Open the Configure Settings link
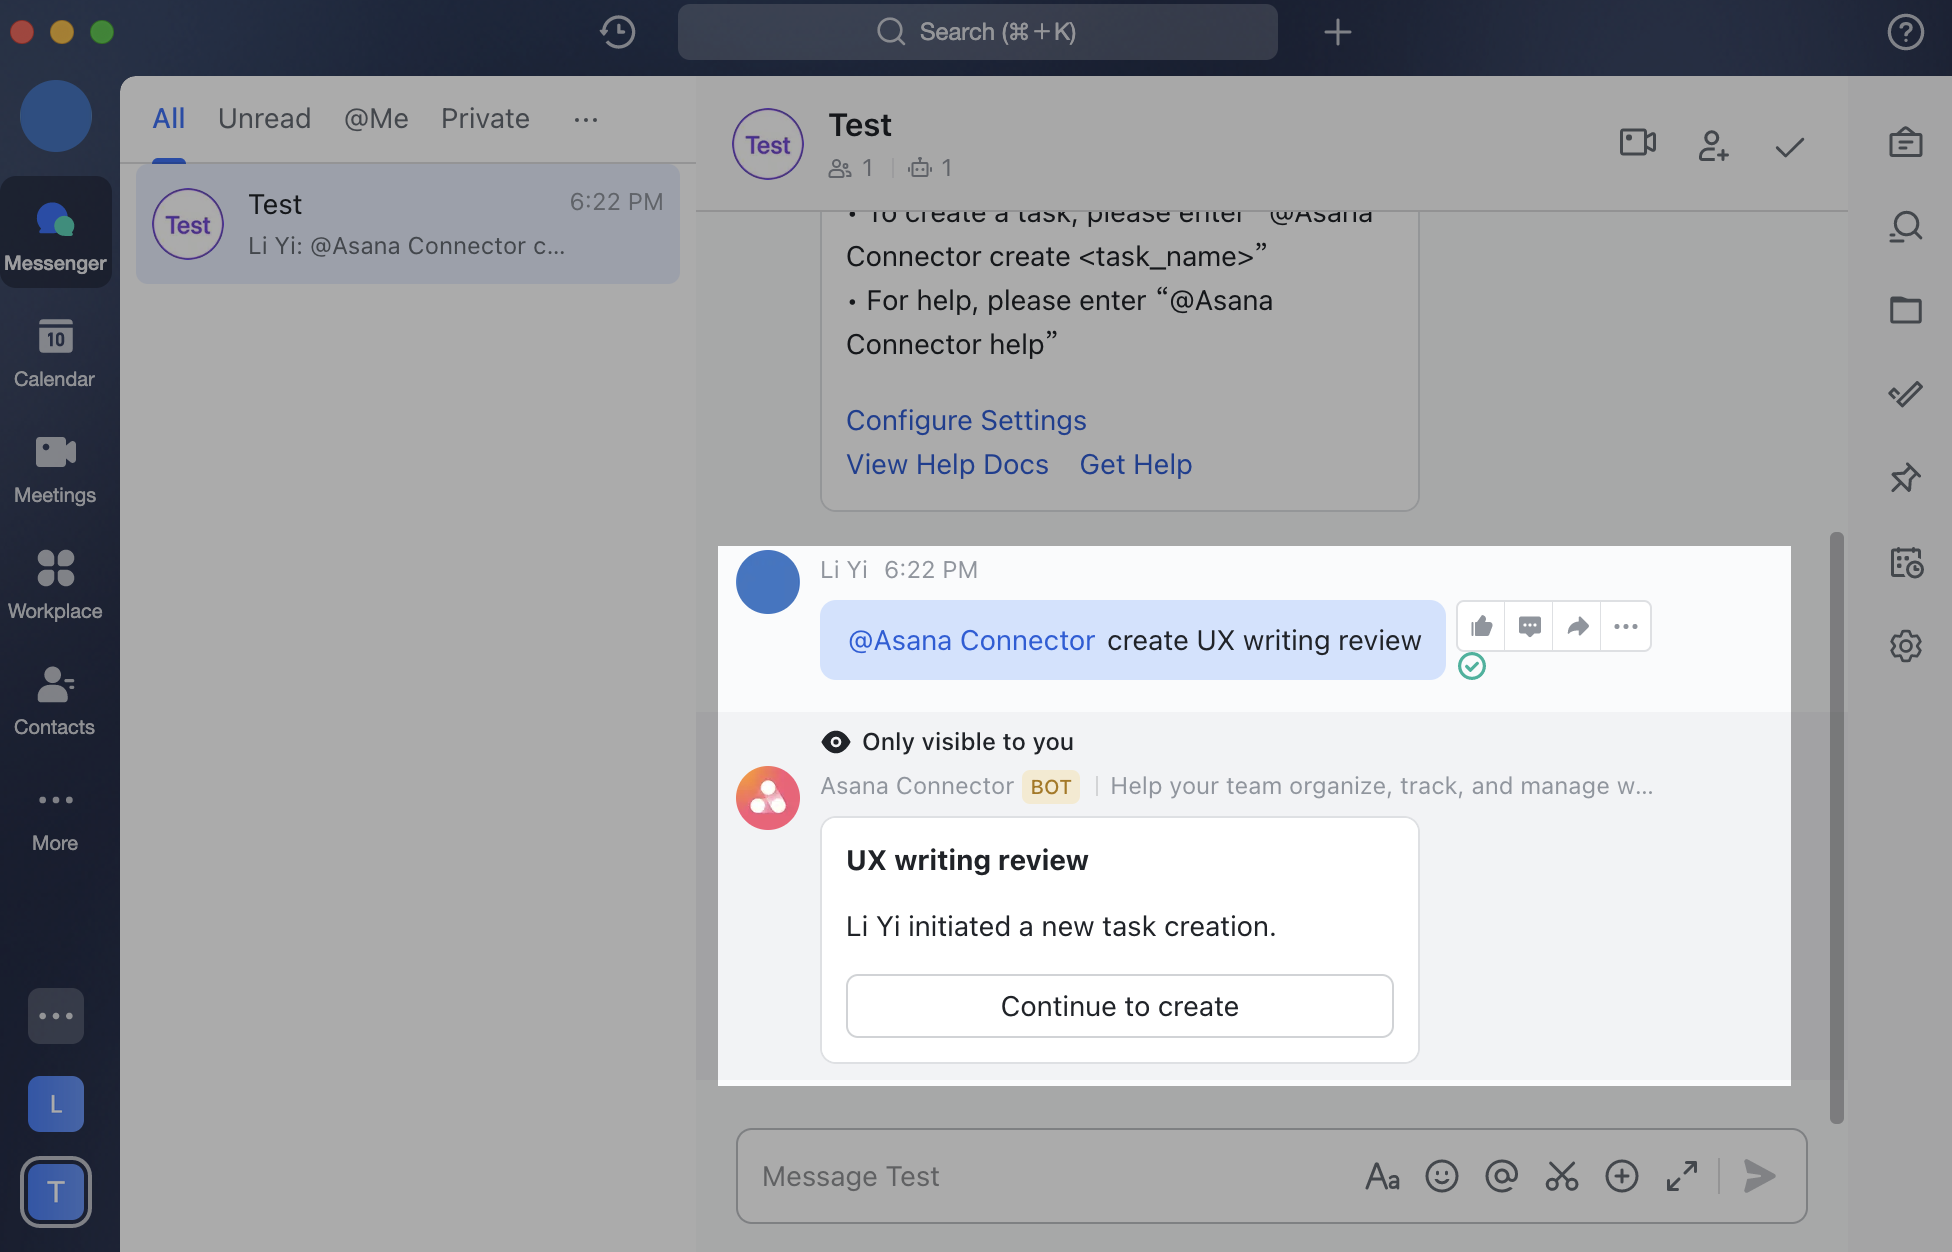The width and height of the screenshot is (1952, 1252). tap(965, 420)
